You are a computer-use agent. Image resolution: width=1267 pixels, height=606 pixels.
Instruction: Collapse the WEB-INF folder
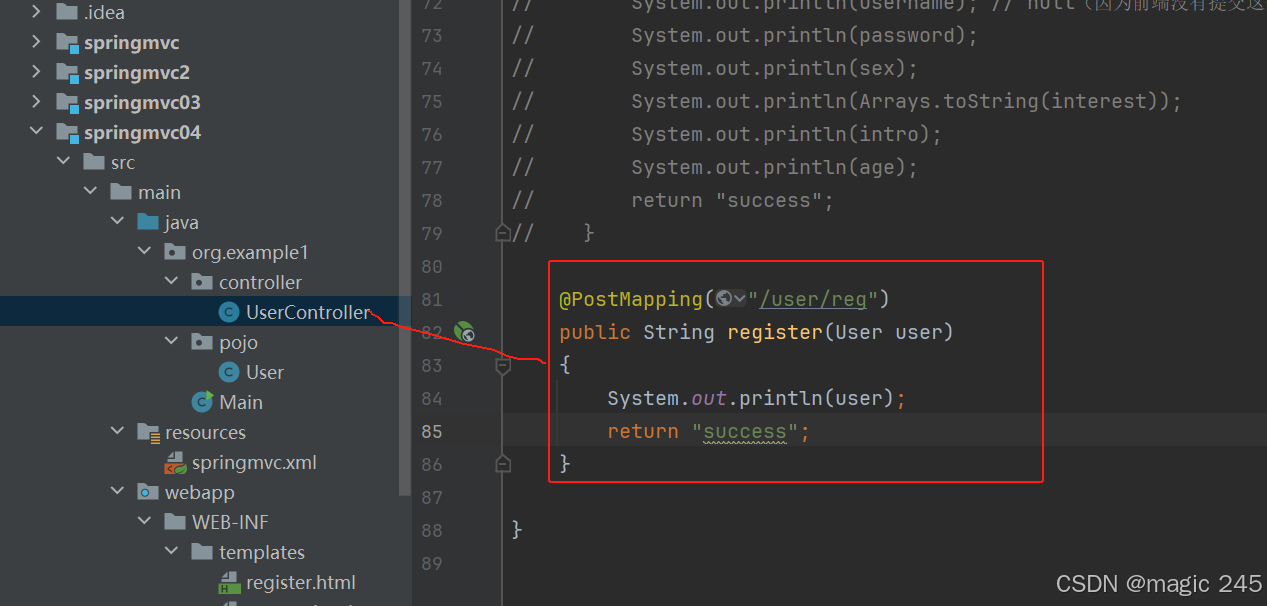pyautogui.click(x=145, y=522)
